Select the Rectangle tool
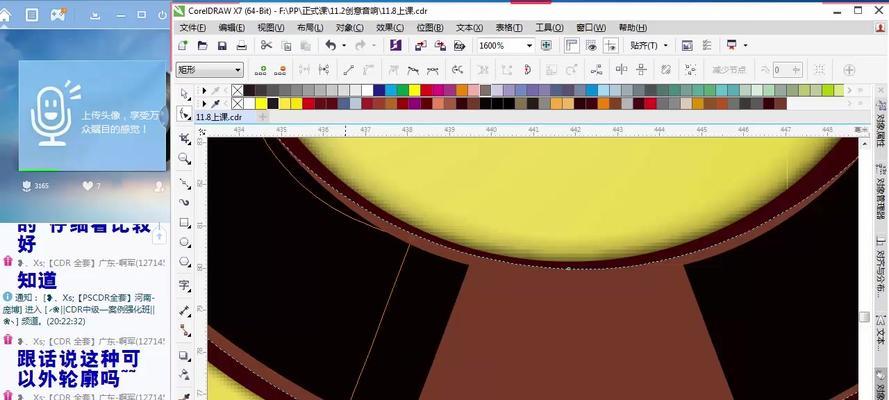The height and width of the screenshot is (400, 889). (x=184, y=223)
